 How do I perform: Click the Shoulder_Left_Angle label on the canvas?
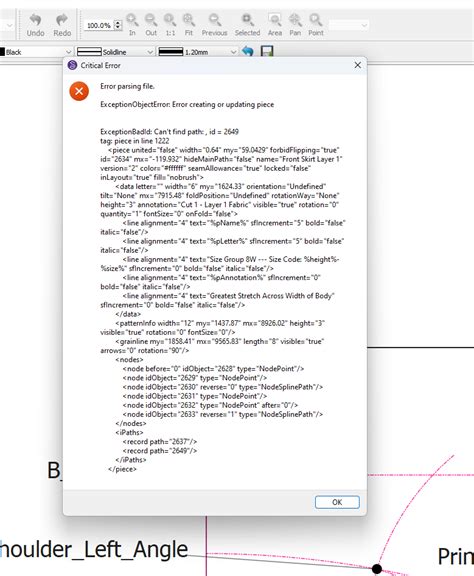coord(94,550)
